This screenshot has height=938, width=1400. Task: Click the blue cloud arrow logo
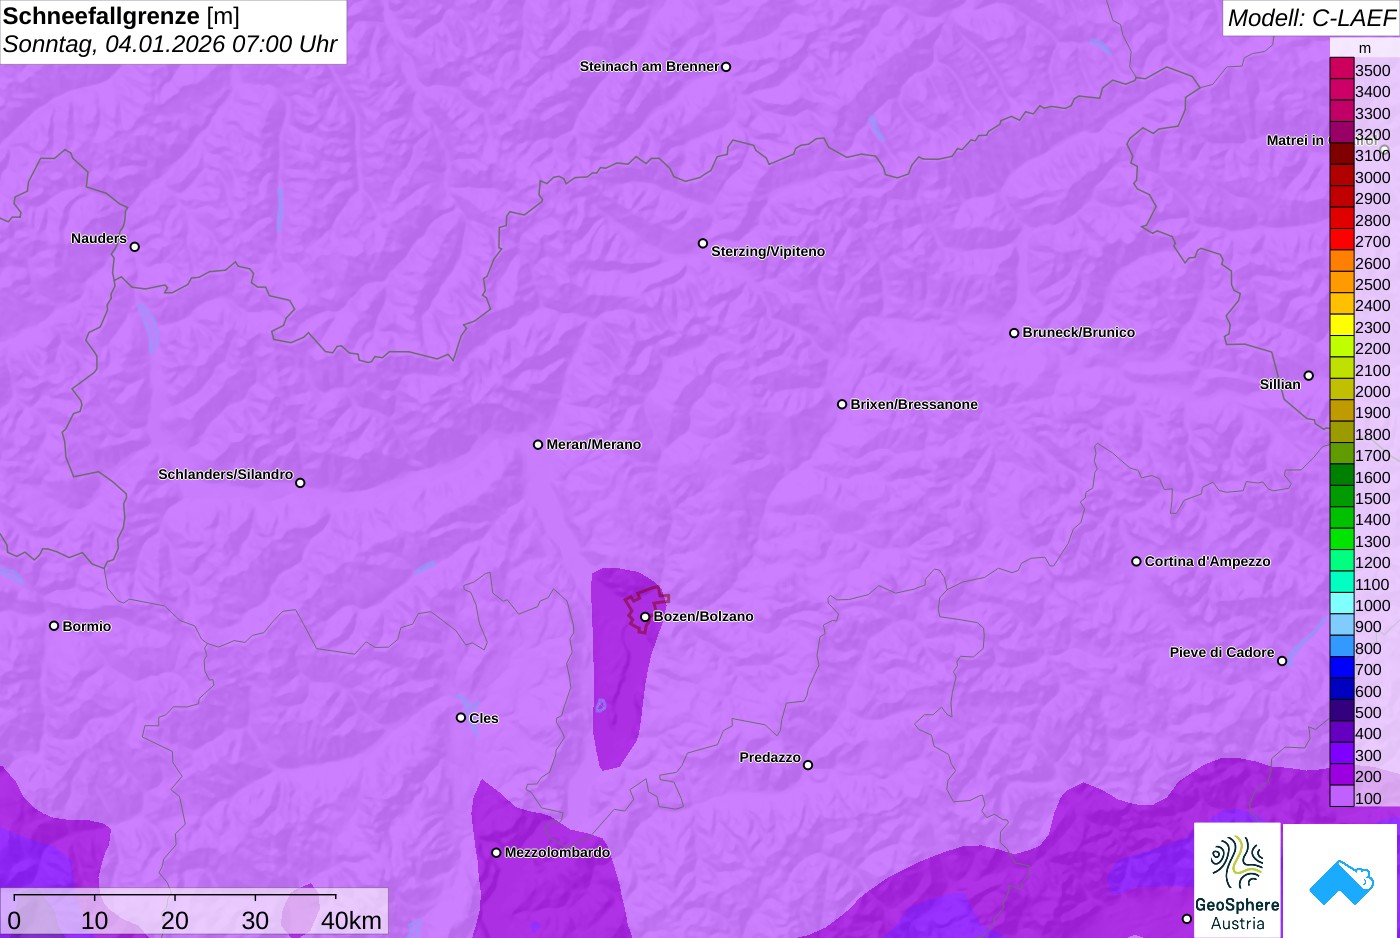click(x=1340, y=880)
